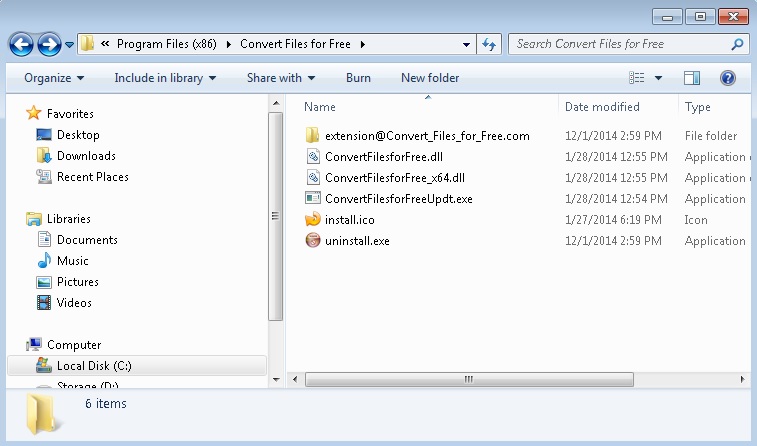Viewport: 757px width, 446px height.
Task: Create a New folder
Action: 430,78
